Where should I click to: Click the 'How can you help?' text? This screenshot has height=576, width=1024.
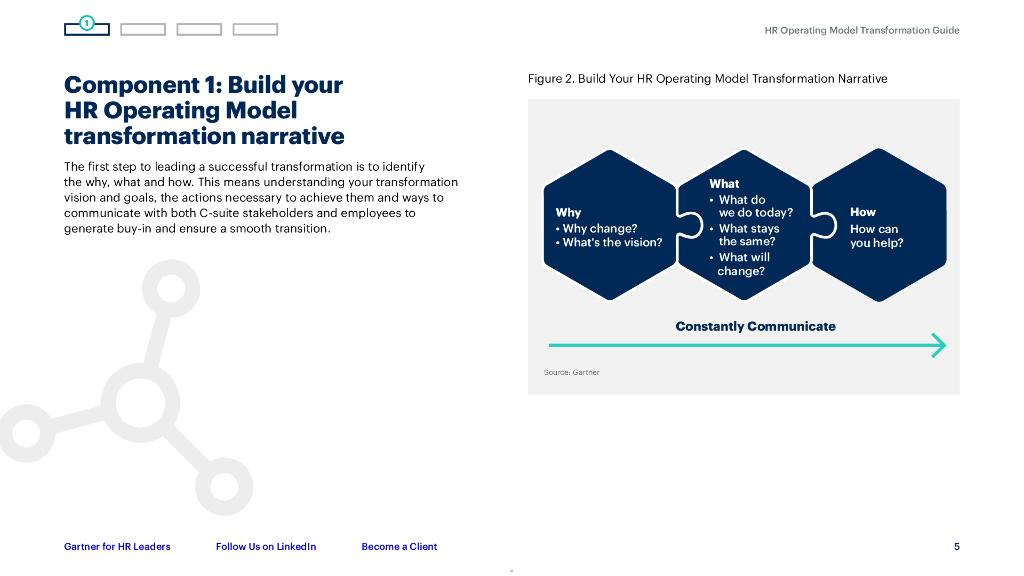tap(876, 236)
